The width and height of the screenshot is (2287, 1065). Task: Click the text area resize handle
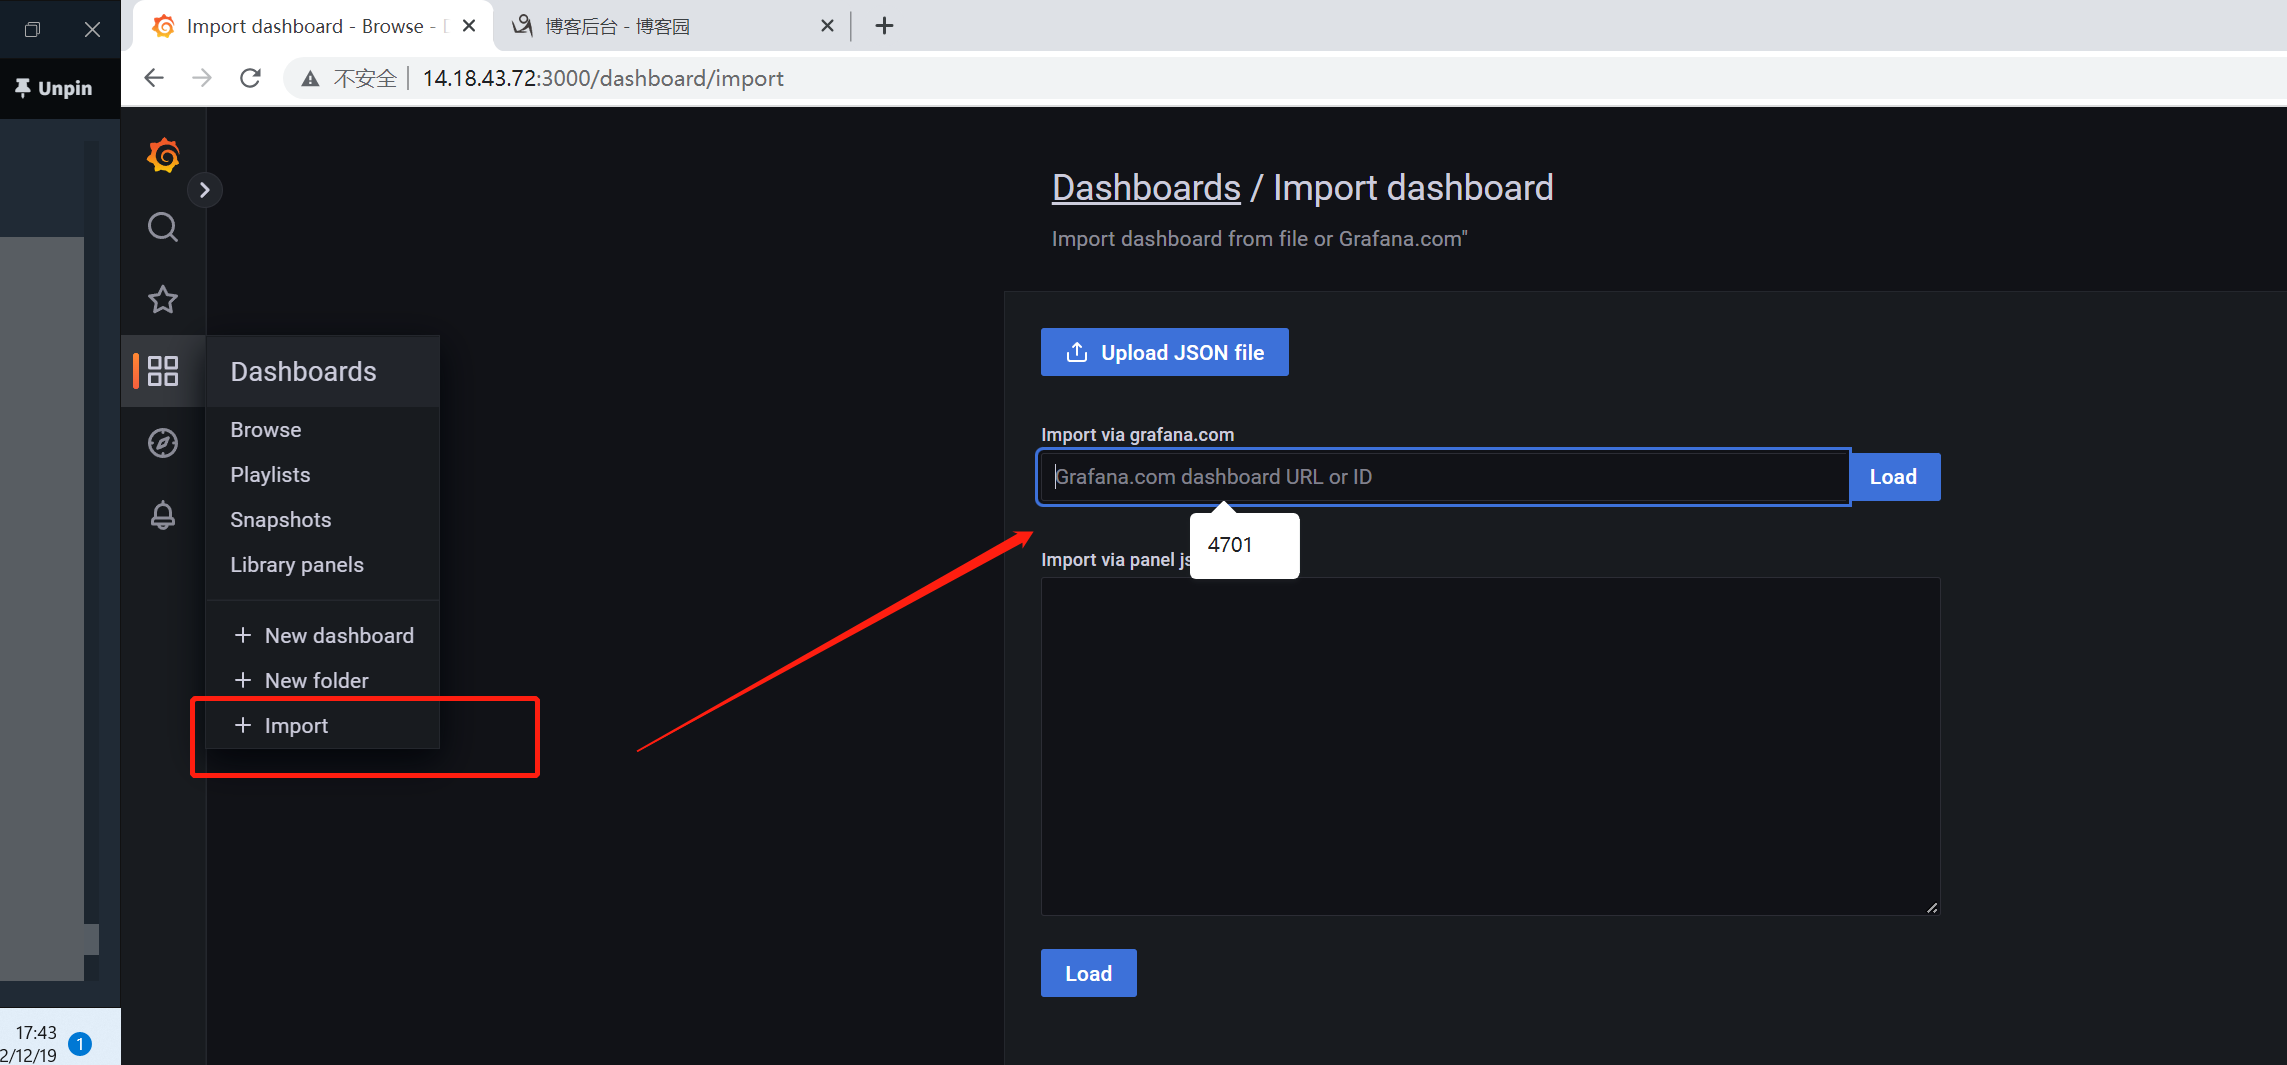pos(1932,907)
